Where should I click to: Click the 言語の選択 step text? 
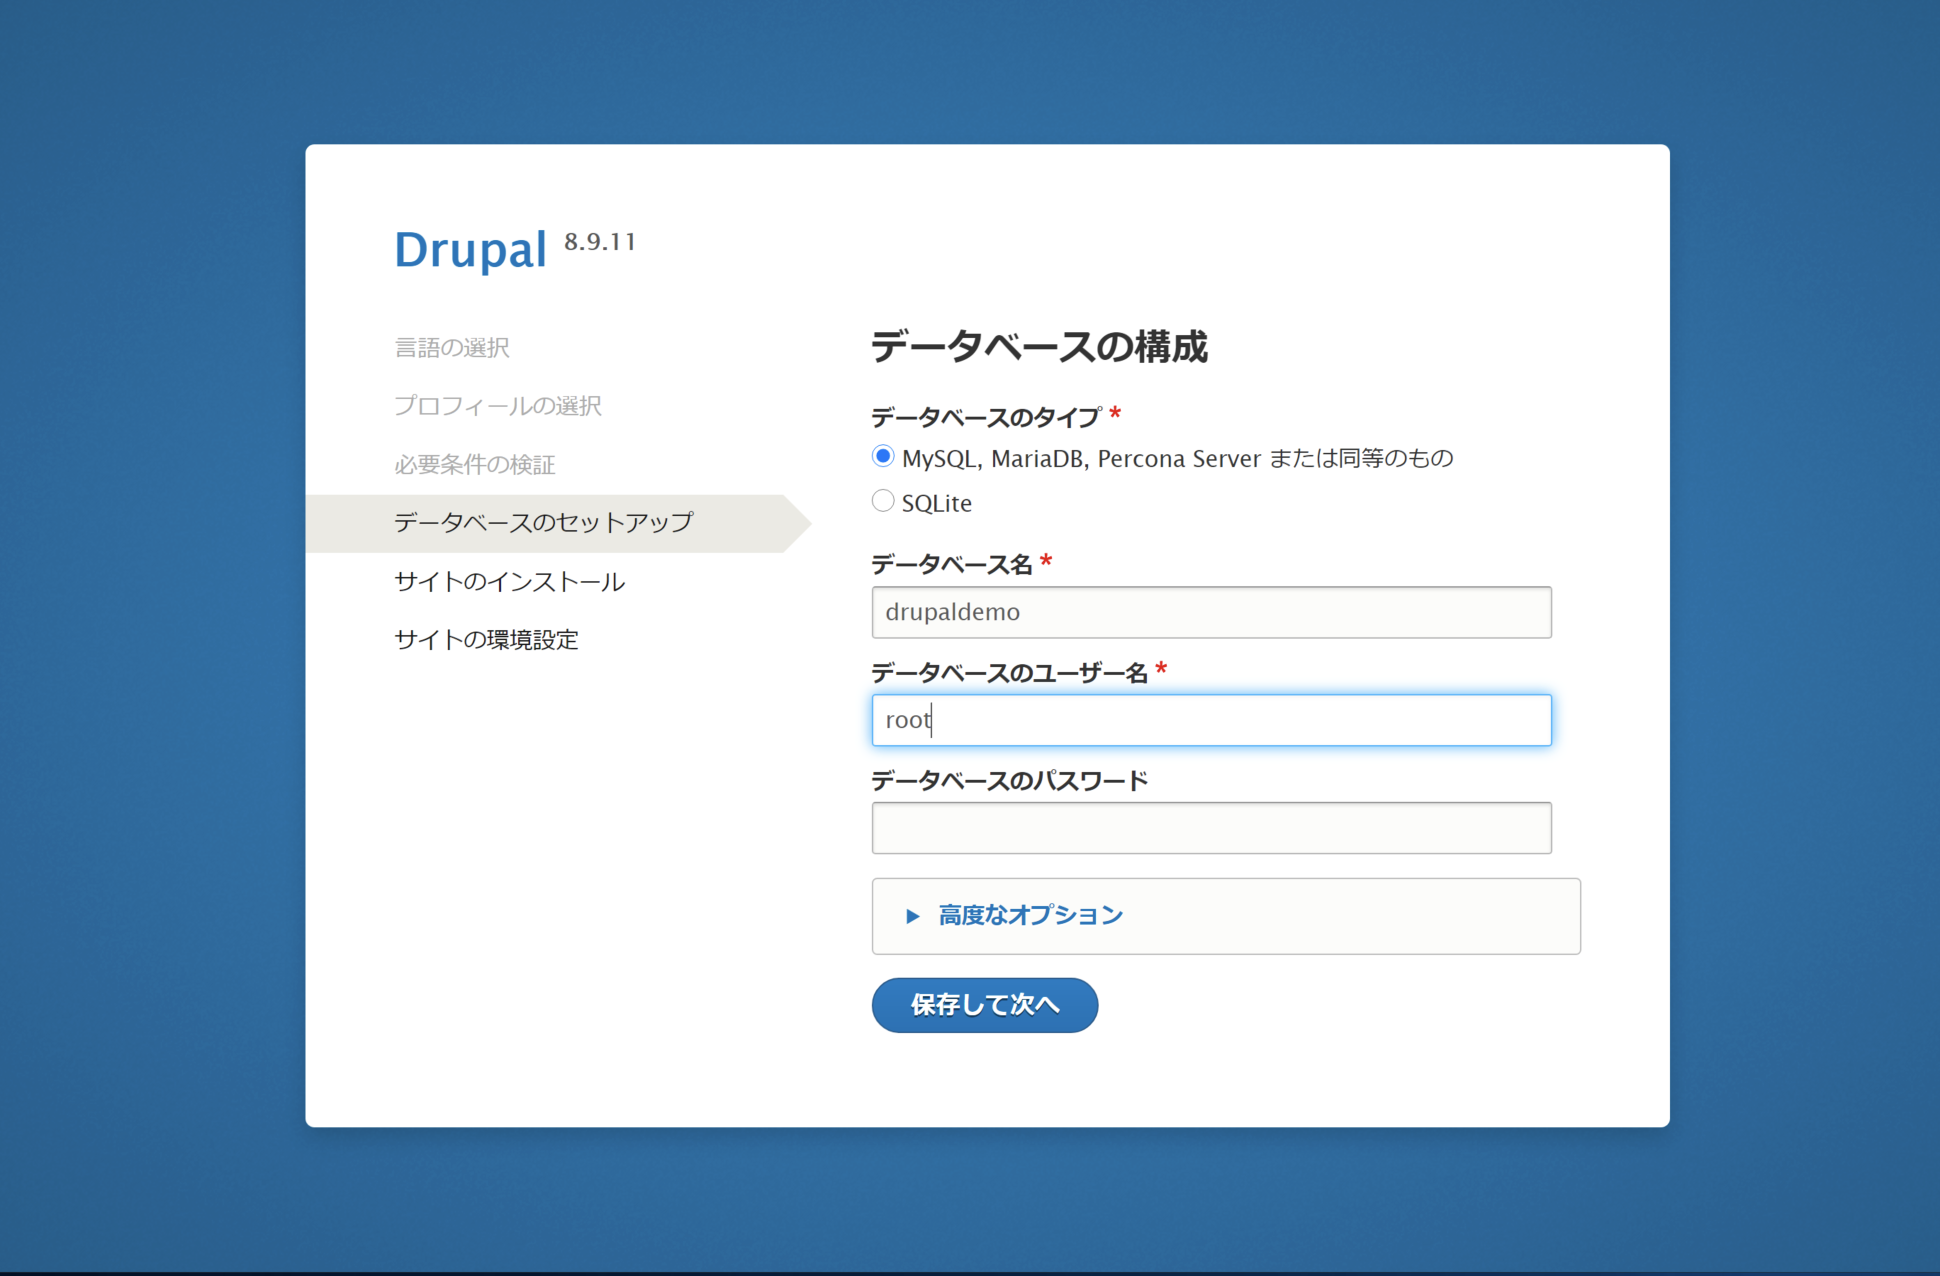click(x=452, y=347)
